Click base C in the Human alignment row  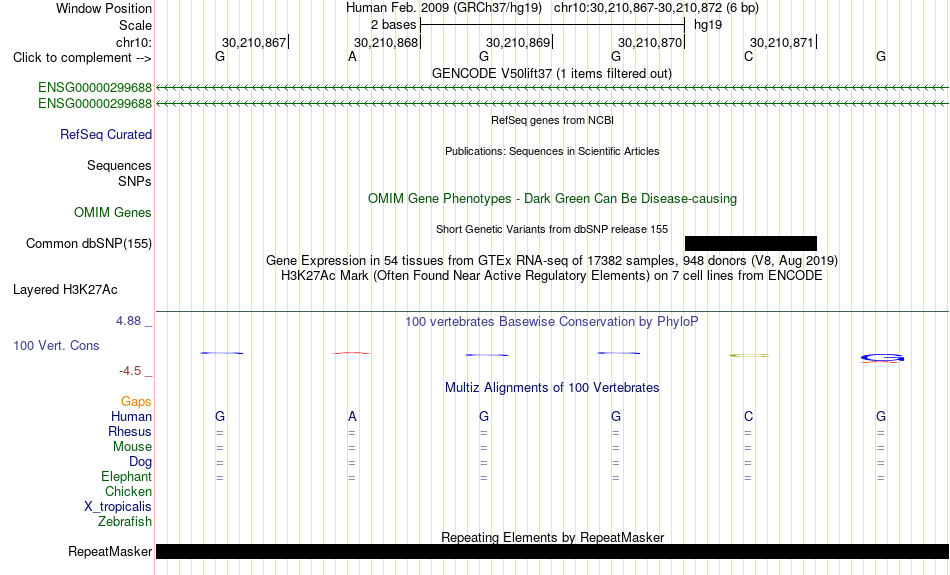(x=748, y=416)
